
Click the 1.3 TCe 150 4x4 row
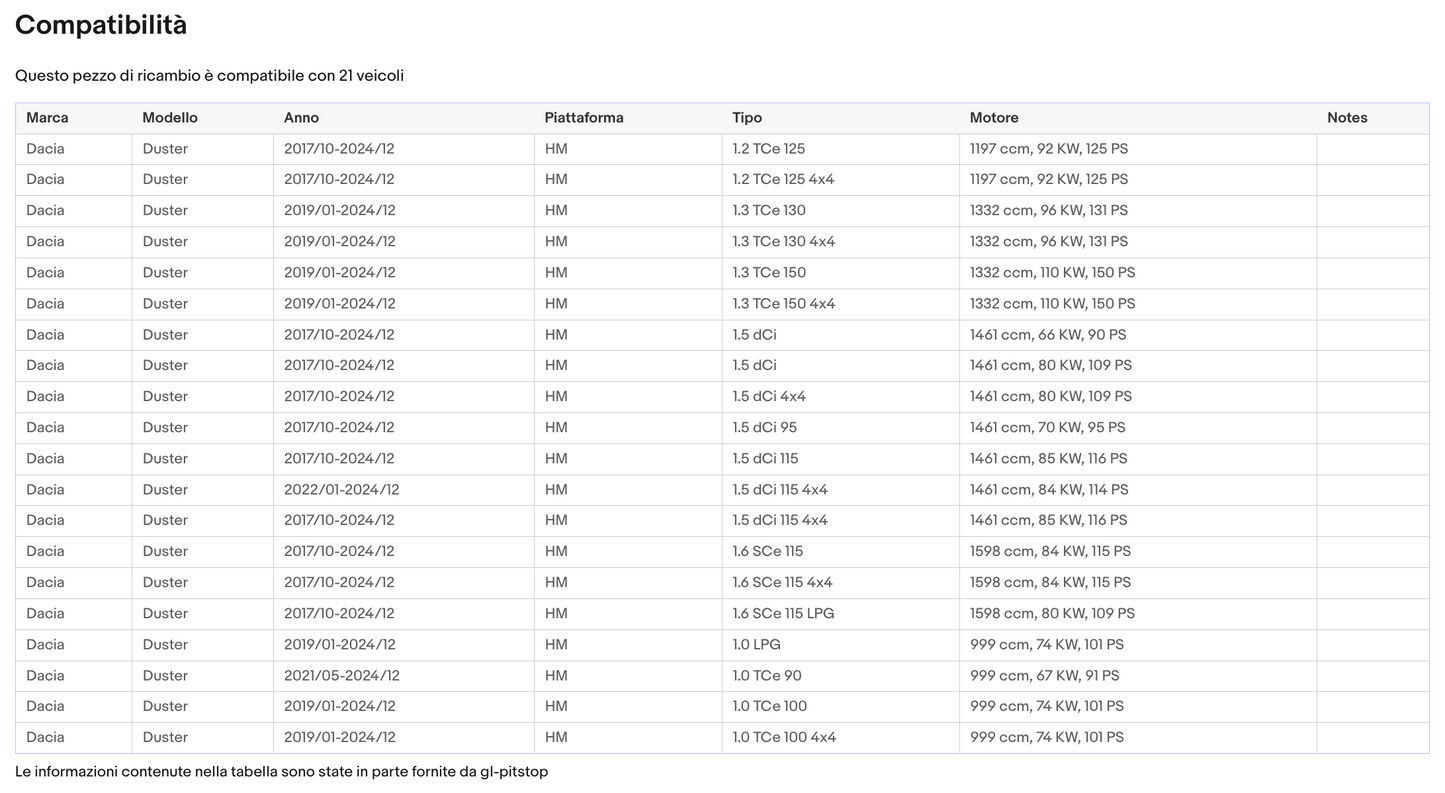722,304
